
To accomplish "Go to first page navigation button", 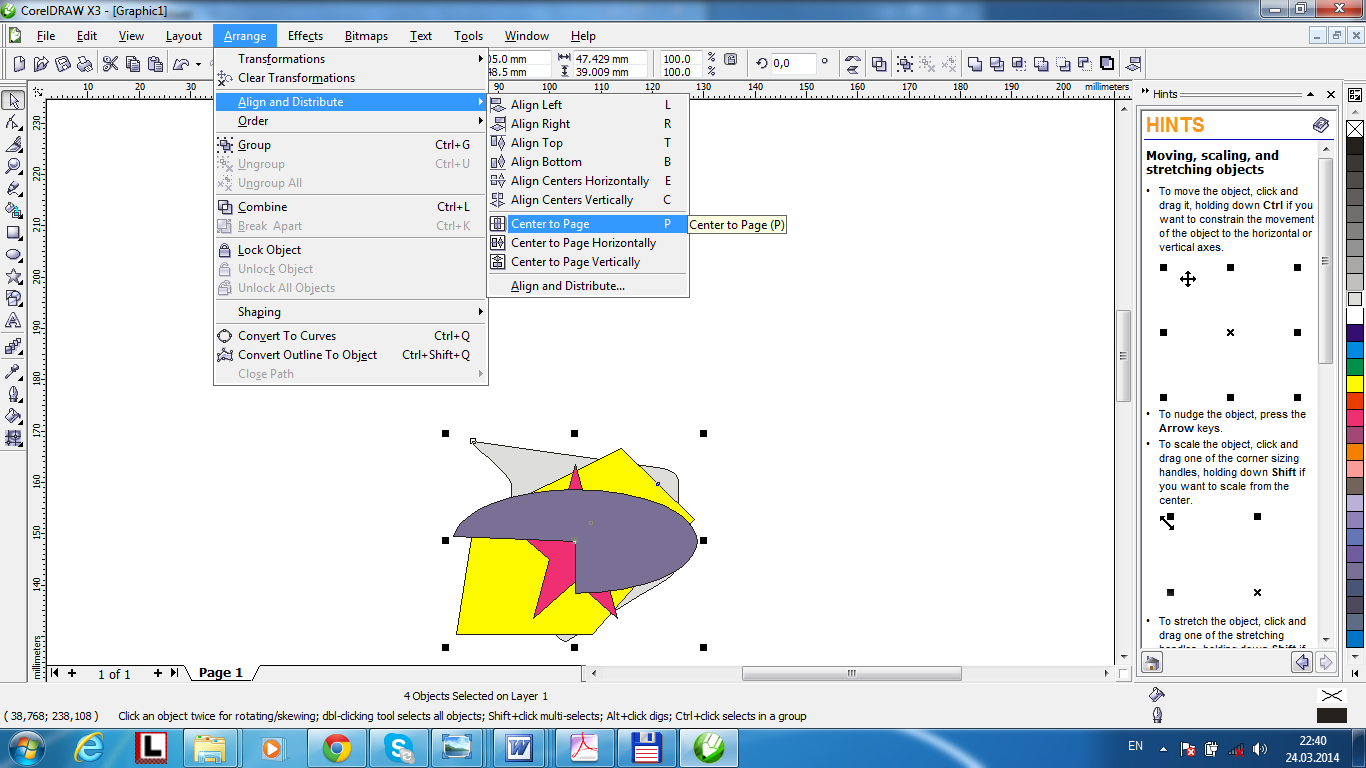I will 55,673.
